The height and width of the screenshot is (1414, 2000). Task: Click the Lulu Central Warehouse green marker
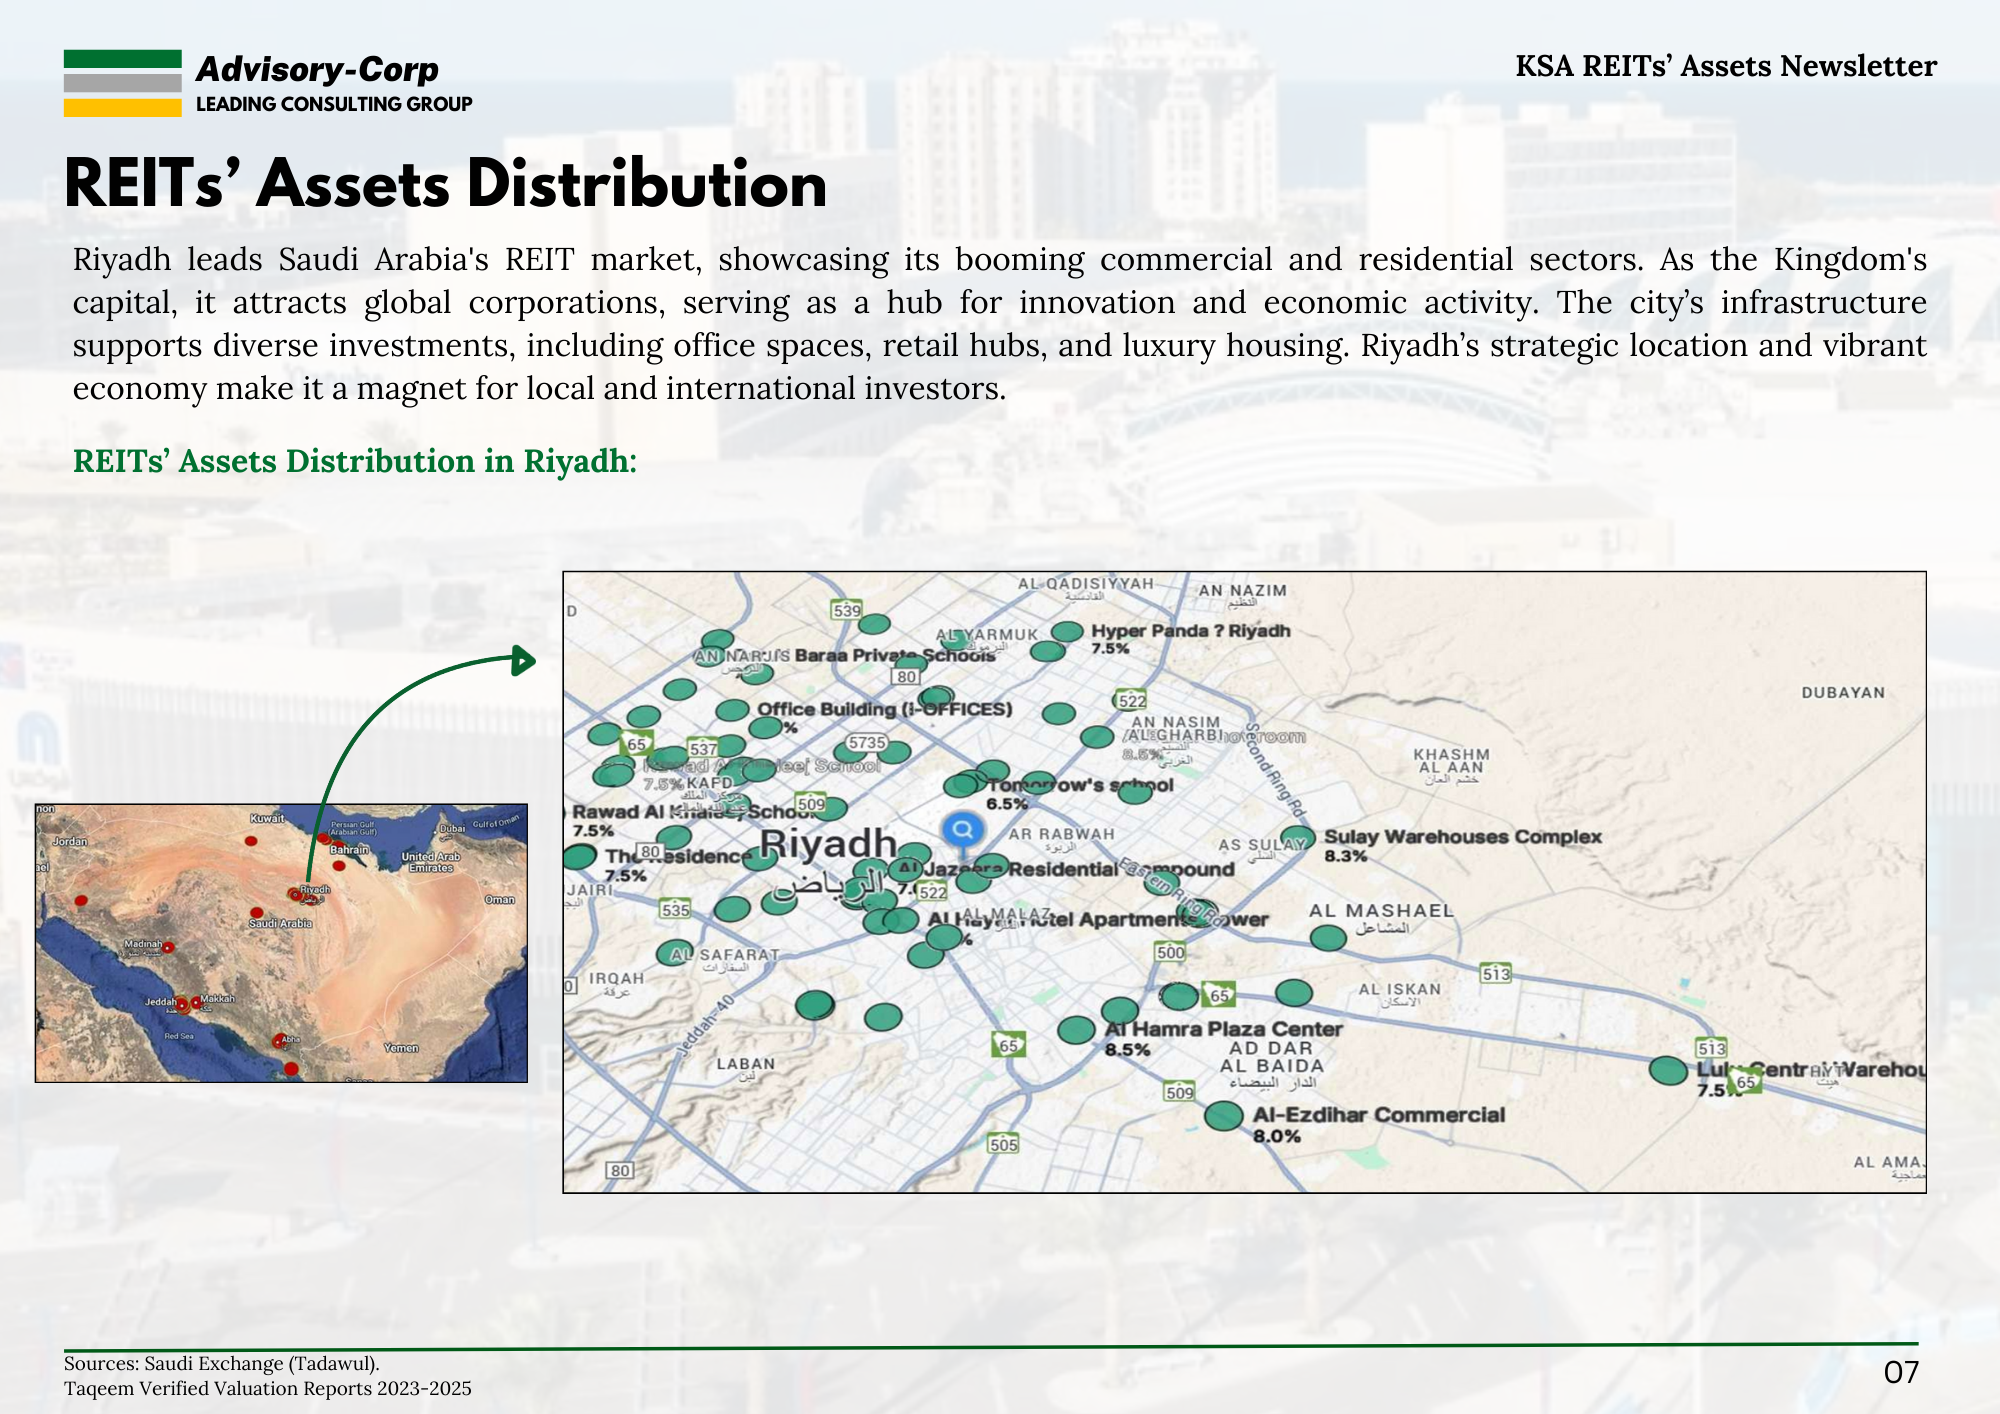coord(1668,1070)
